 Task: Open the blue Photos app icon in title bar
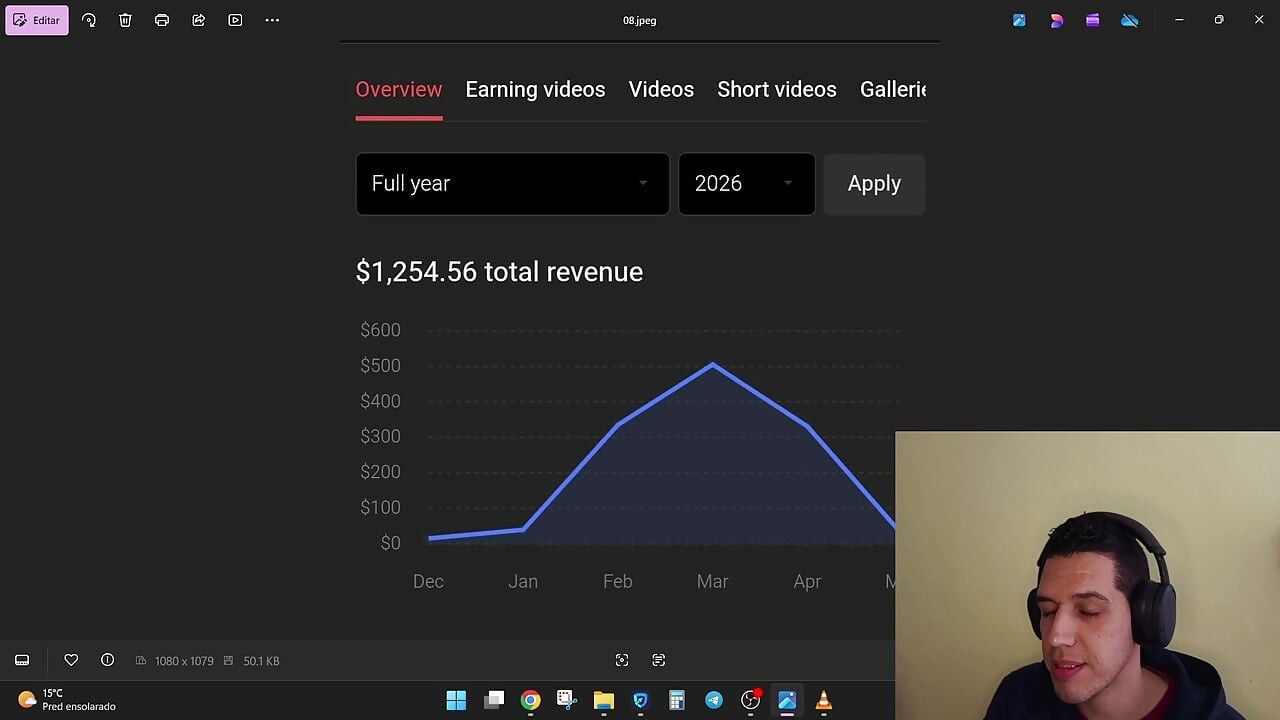point(1019,20)
